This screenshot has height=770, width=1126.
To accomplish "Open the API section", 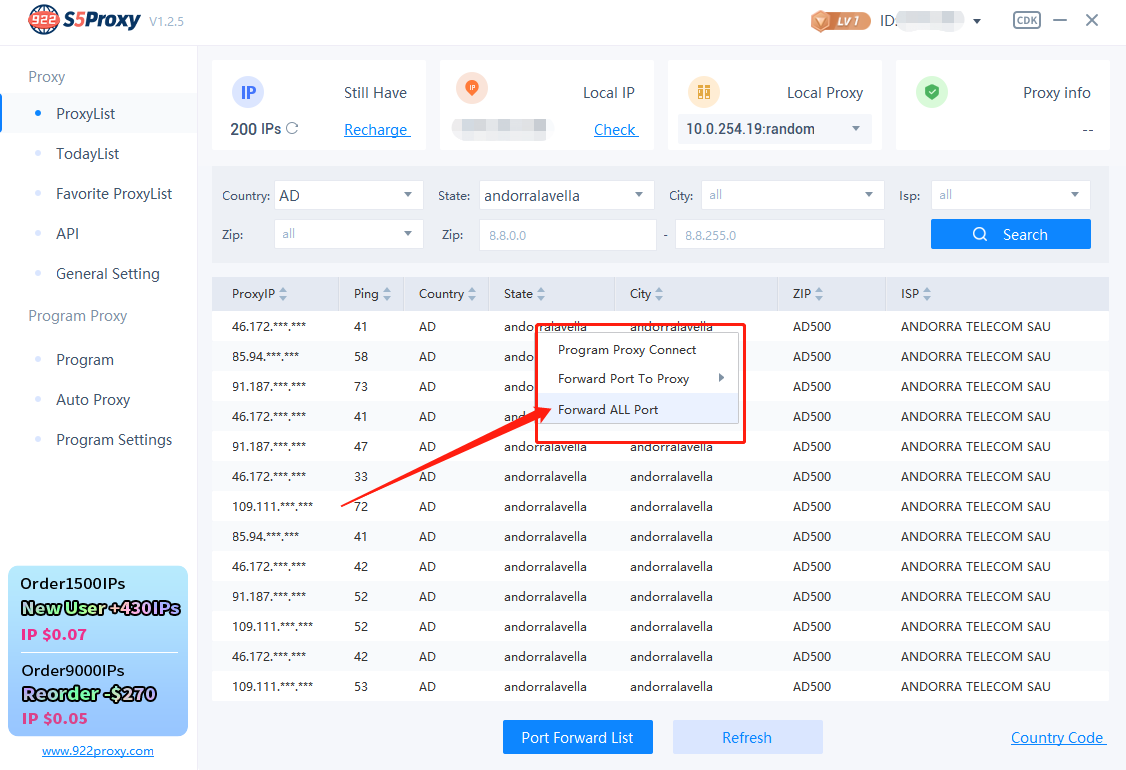I will [x=68, y=233].
